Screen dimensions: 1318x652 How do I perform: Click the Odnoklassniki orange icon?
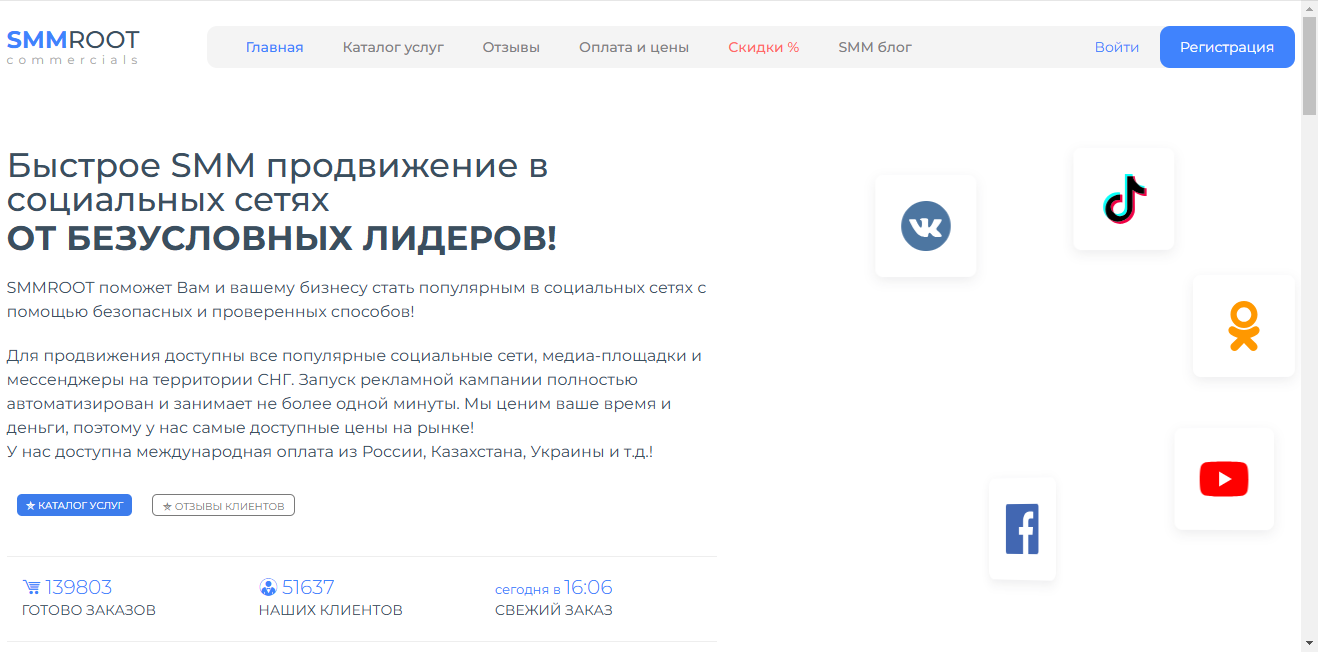point(1243,326)
